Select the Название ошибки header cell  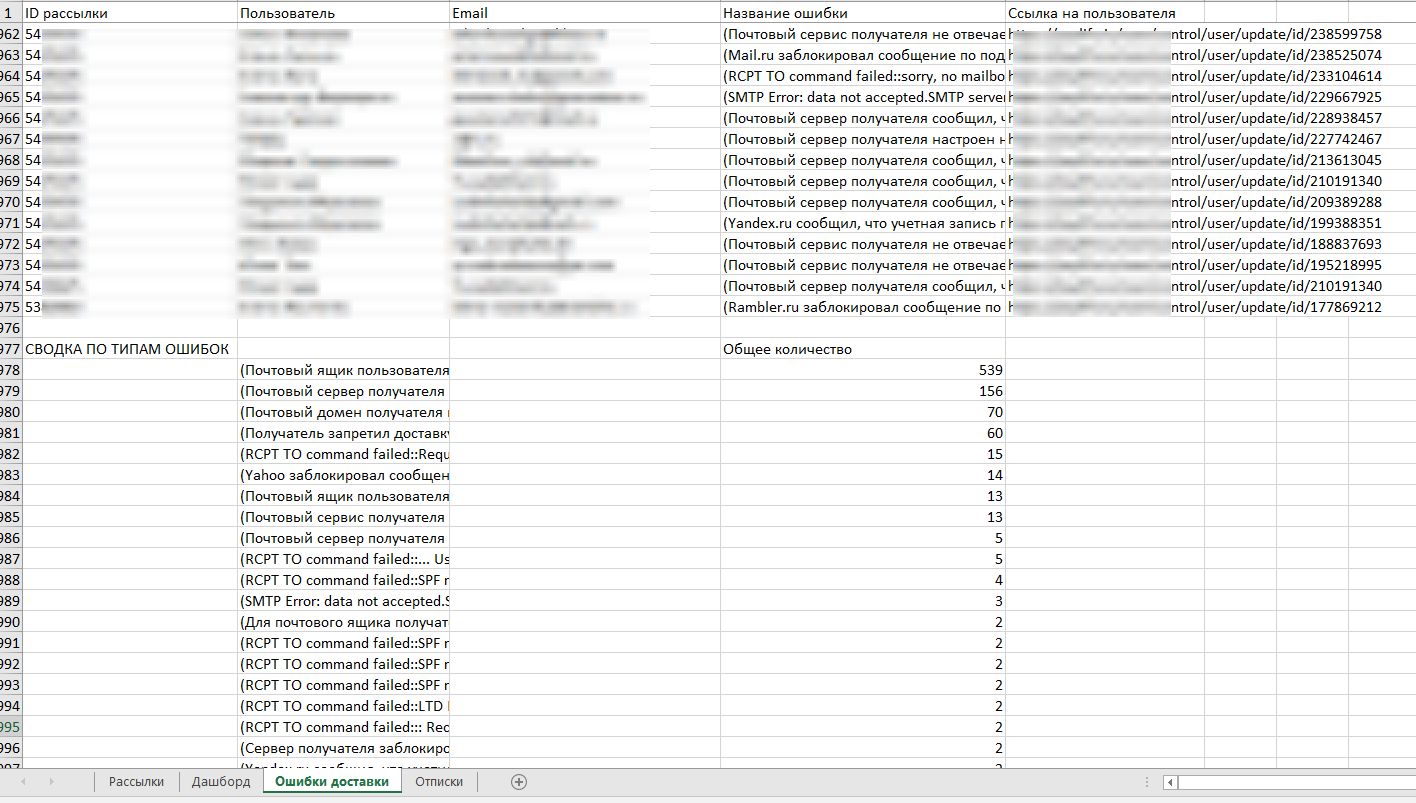coord(862,13)
